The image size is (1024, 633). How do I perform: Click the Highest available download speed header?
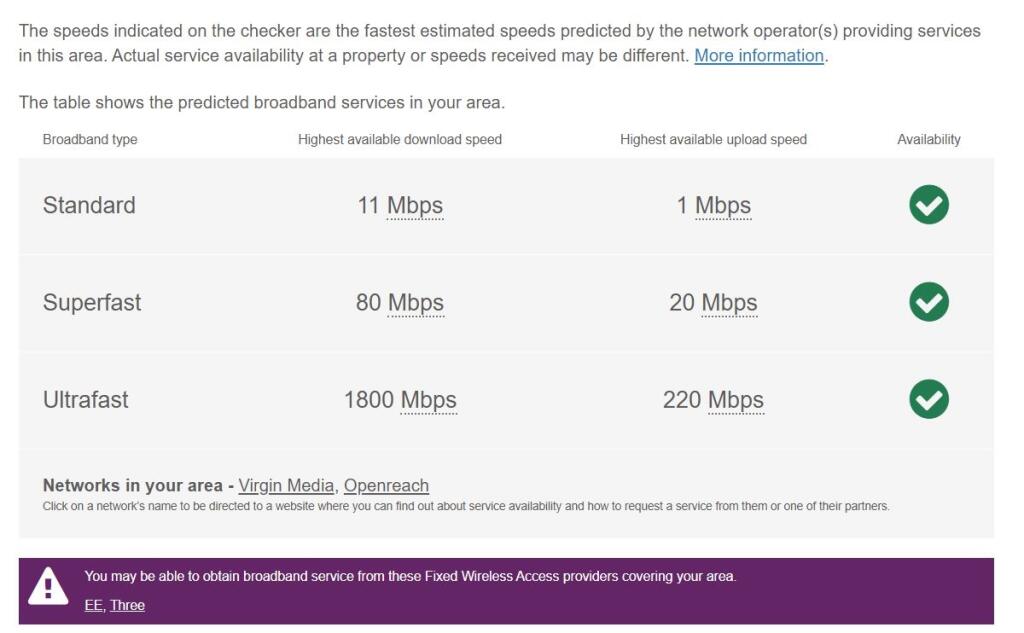[400, 140]
